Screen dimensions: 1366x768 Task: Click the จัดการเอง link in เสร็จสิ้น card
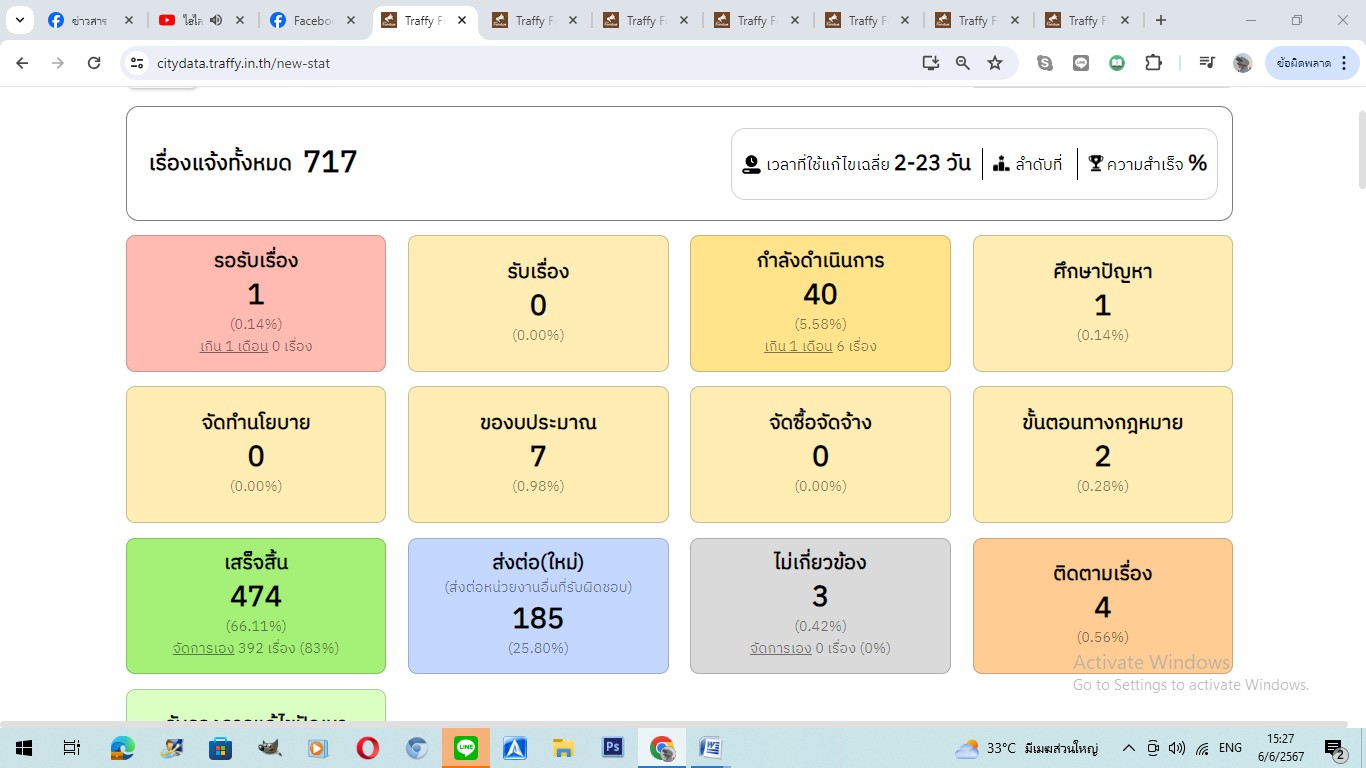click(x=203, y=648)
